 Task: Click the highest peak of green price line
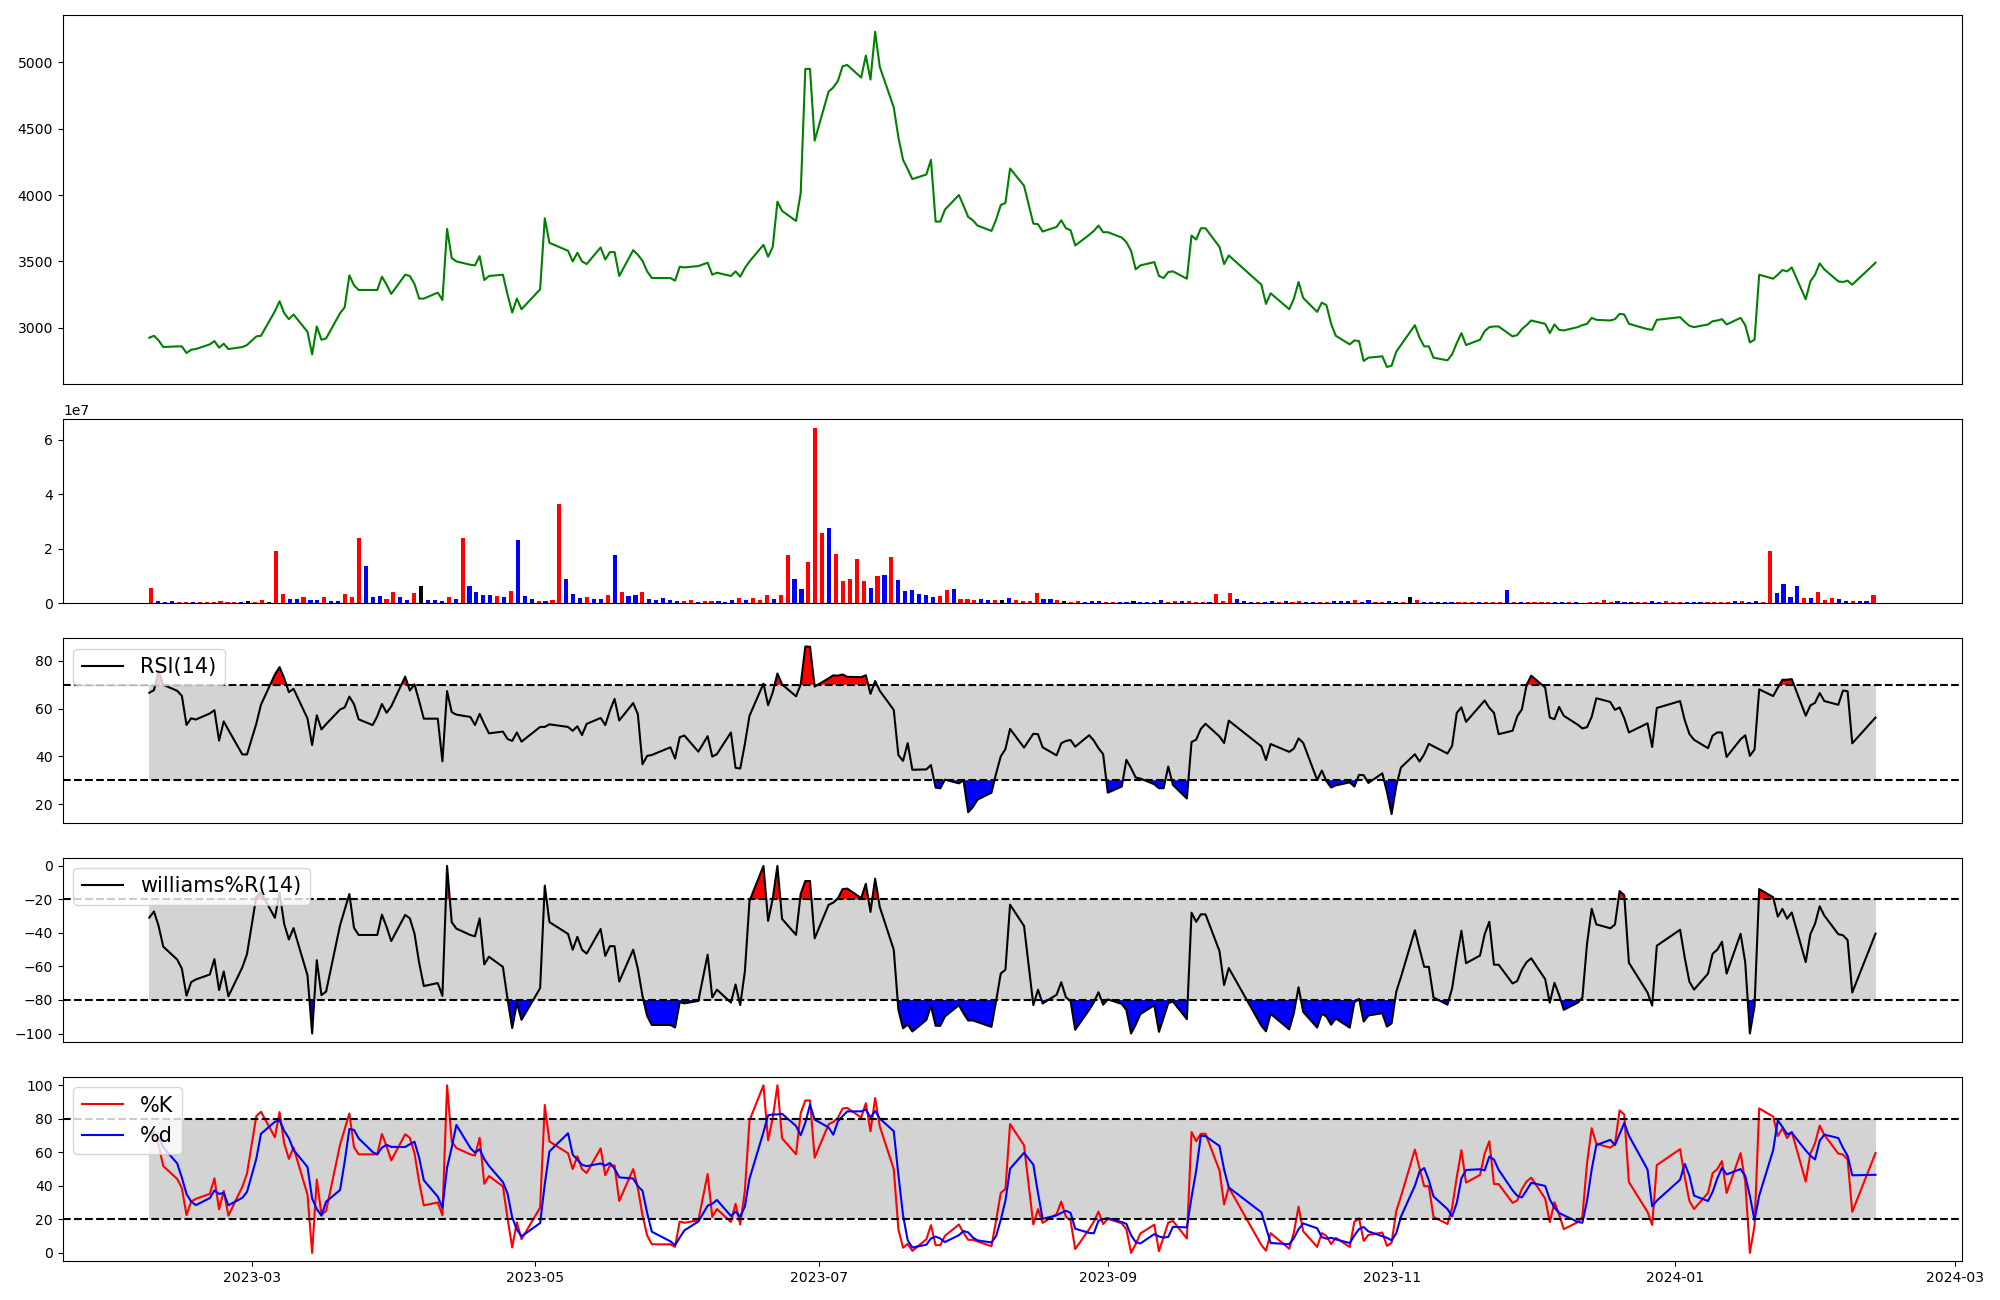[x=875, y=33]
